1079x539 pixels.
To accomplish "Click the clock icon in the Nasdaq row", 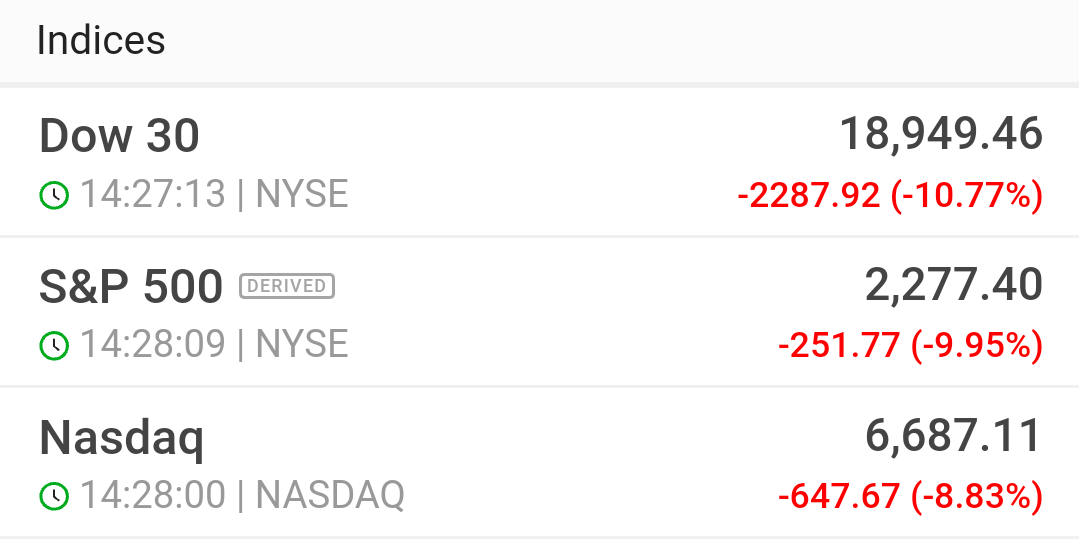I will tap(54, 496).
